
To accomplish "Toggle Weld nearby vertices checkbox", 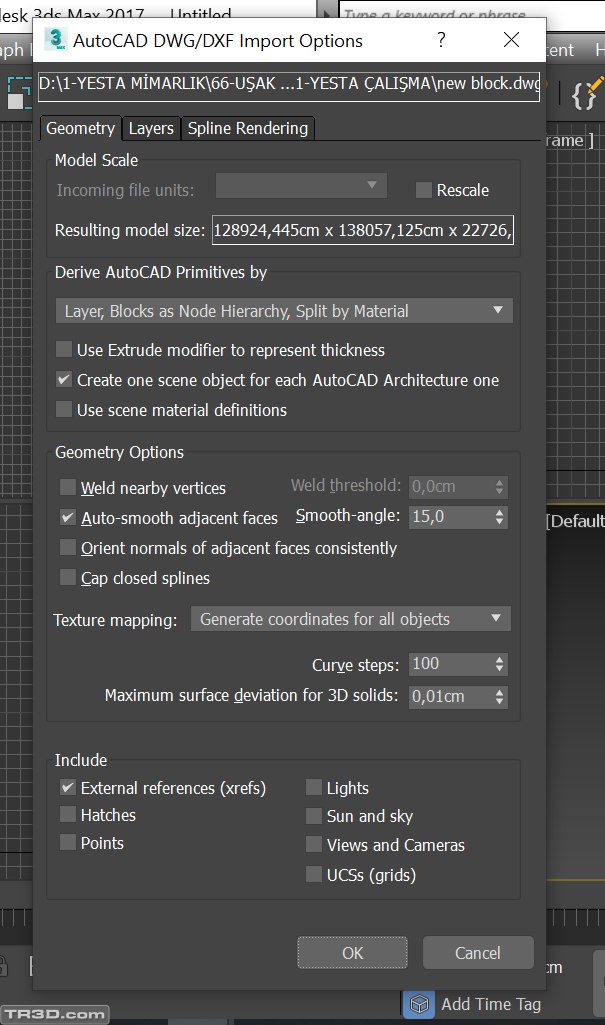I will click(x=68, y=488).
